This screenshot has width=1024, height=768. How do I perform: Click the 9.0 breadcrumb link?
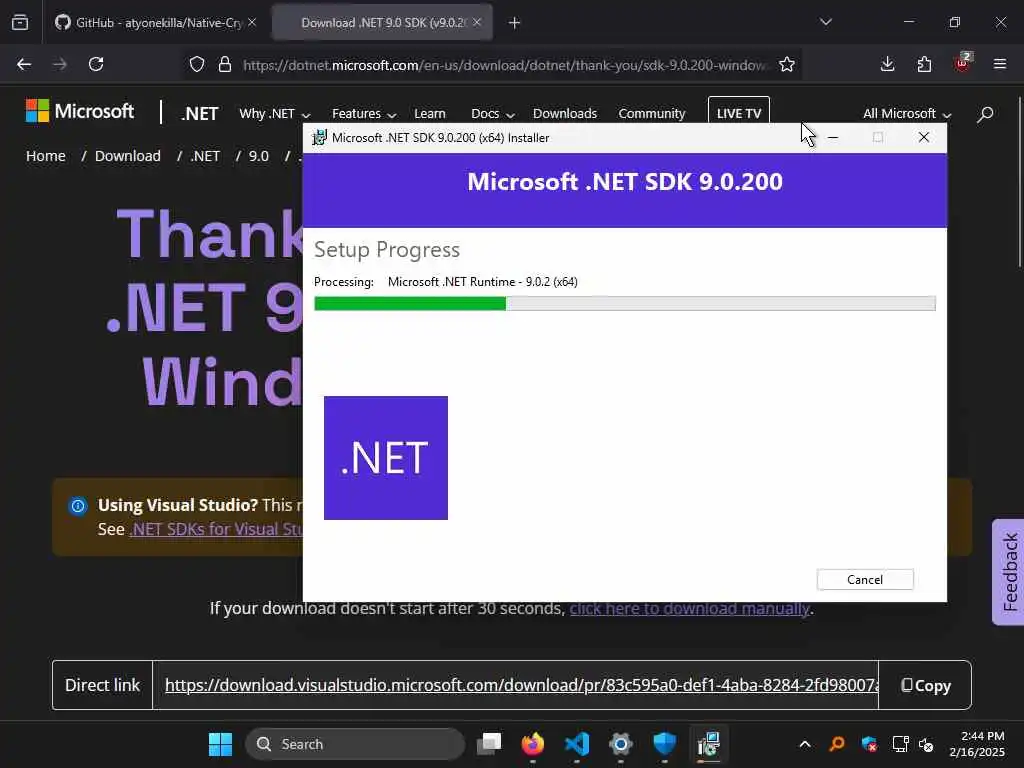point(259,156)
